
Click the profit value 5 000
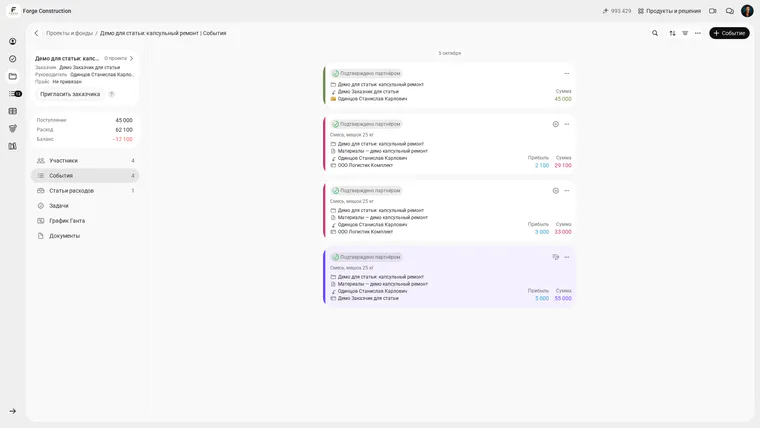pos(542,298)
